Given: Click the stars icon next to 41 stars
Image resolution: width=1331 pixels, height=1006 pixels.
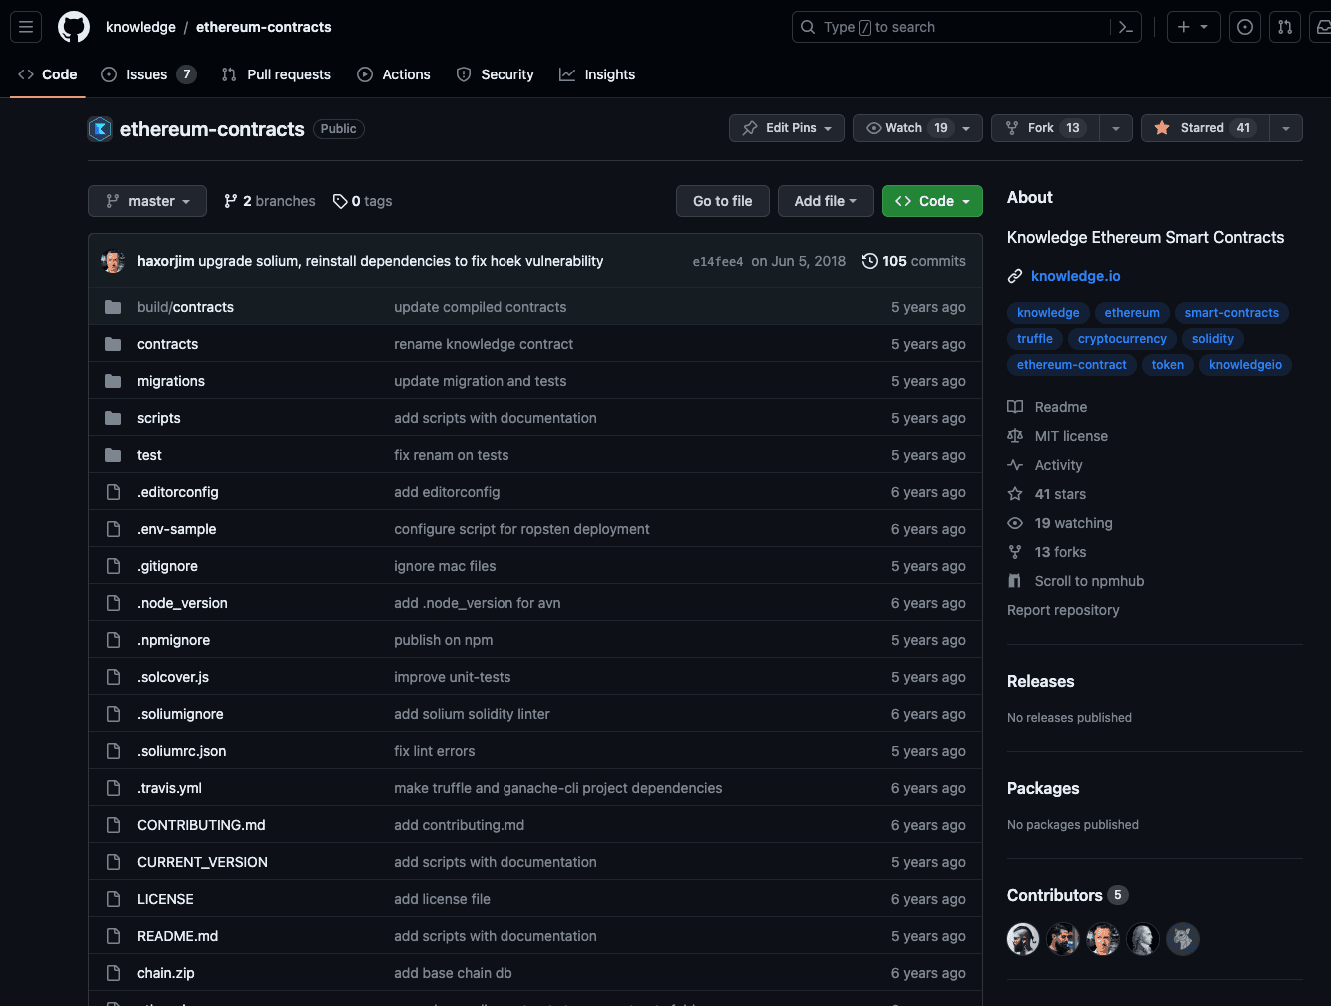Looking at the screenshot, I should point(1015,494).
